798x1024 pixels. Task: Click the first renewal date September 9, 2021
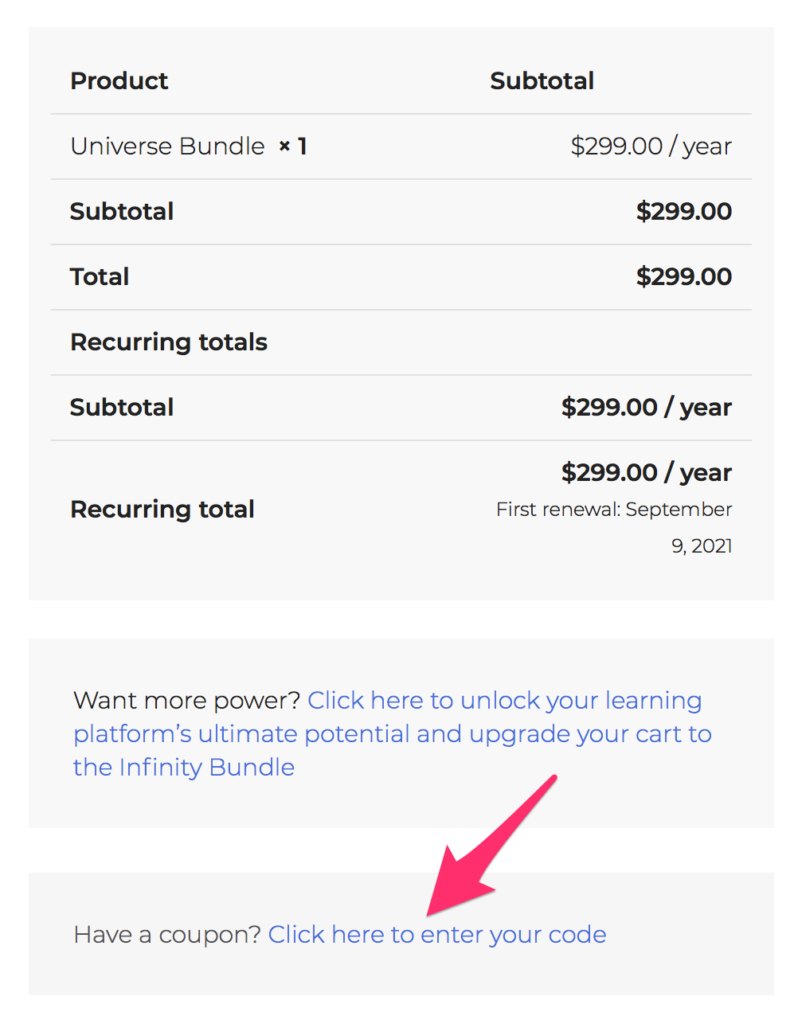pos(614,527)
